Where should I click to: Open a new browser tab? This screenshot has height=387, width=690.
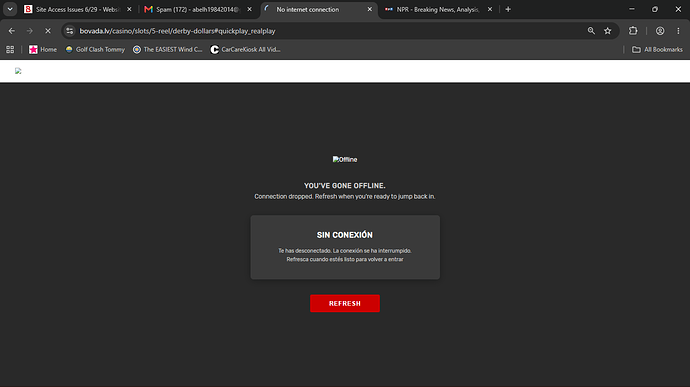(x=508, y=9)
